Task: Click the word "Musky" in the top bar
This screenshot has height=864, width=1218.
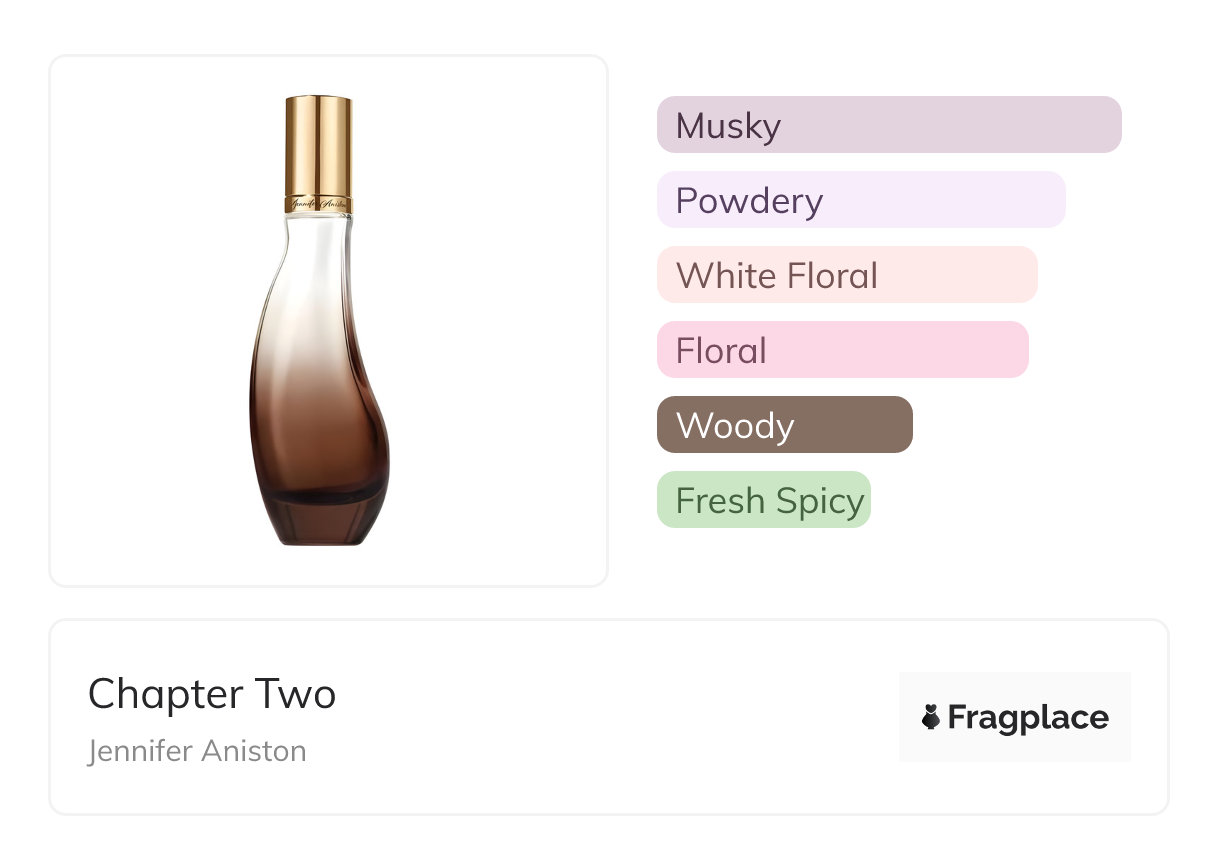Action: 728,126
